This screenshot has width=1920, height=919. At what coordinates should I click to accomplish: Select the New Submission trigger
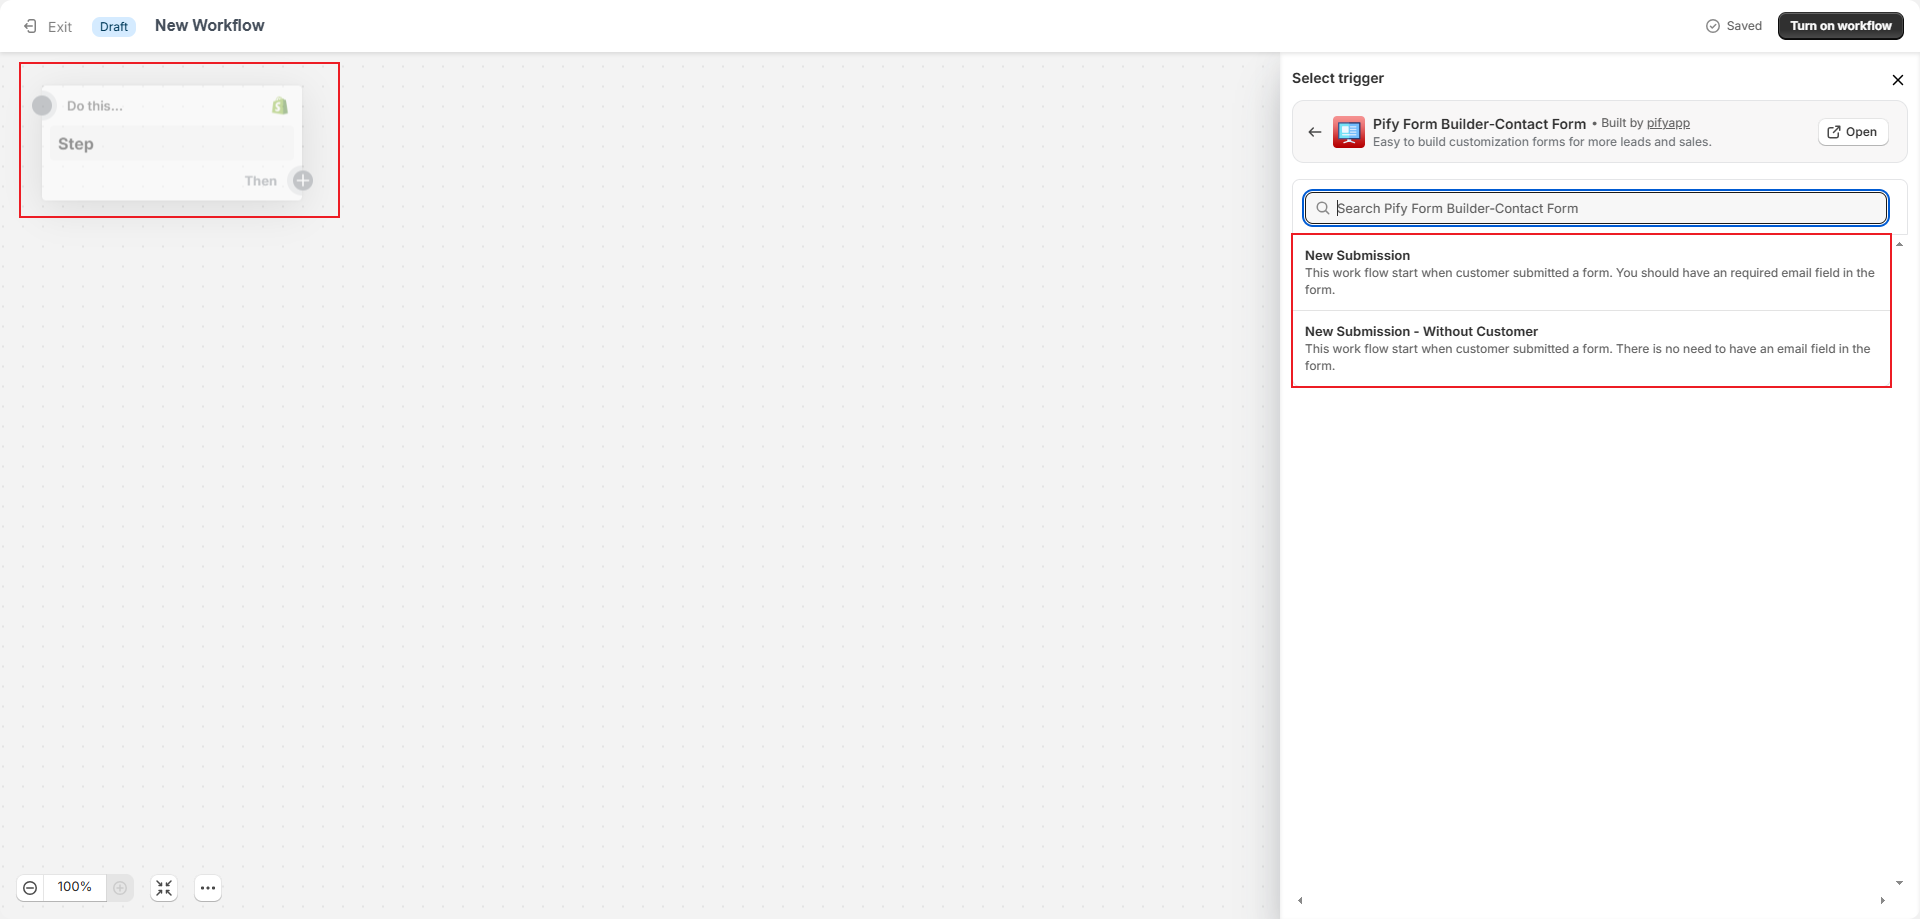pos(1591,272)
